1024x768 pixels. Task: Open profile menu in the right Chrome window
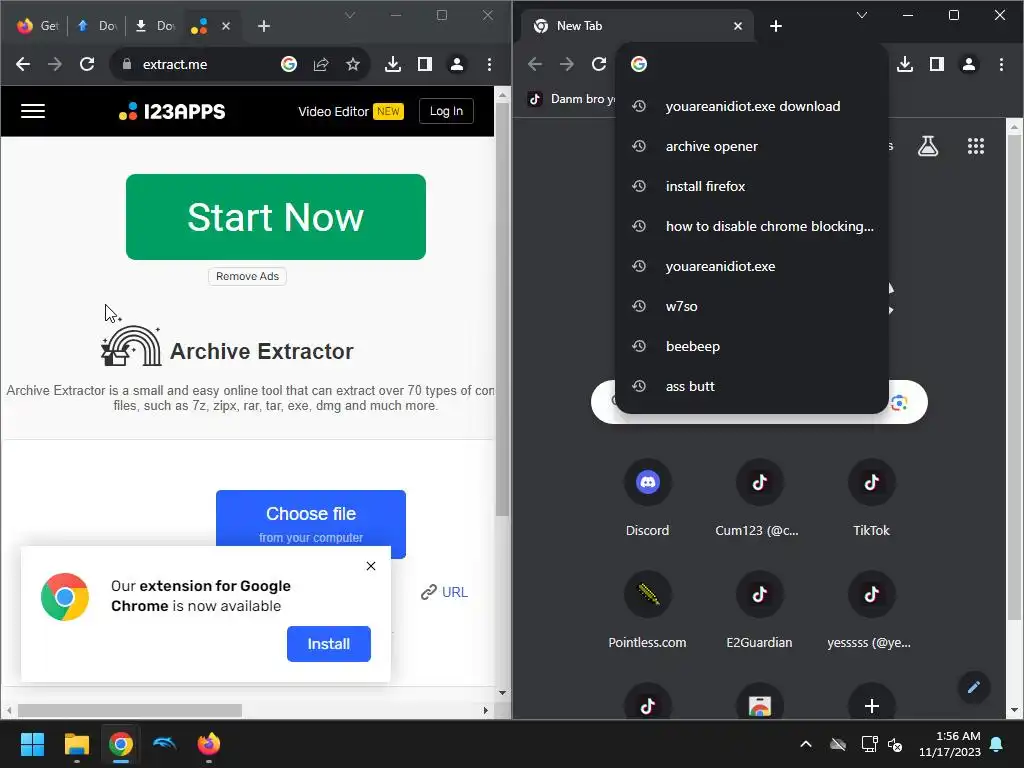(x=968, y=64)
